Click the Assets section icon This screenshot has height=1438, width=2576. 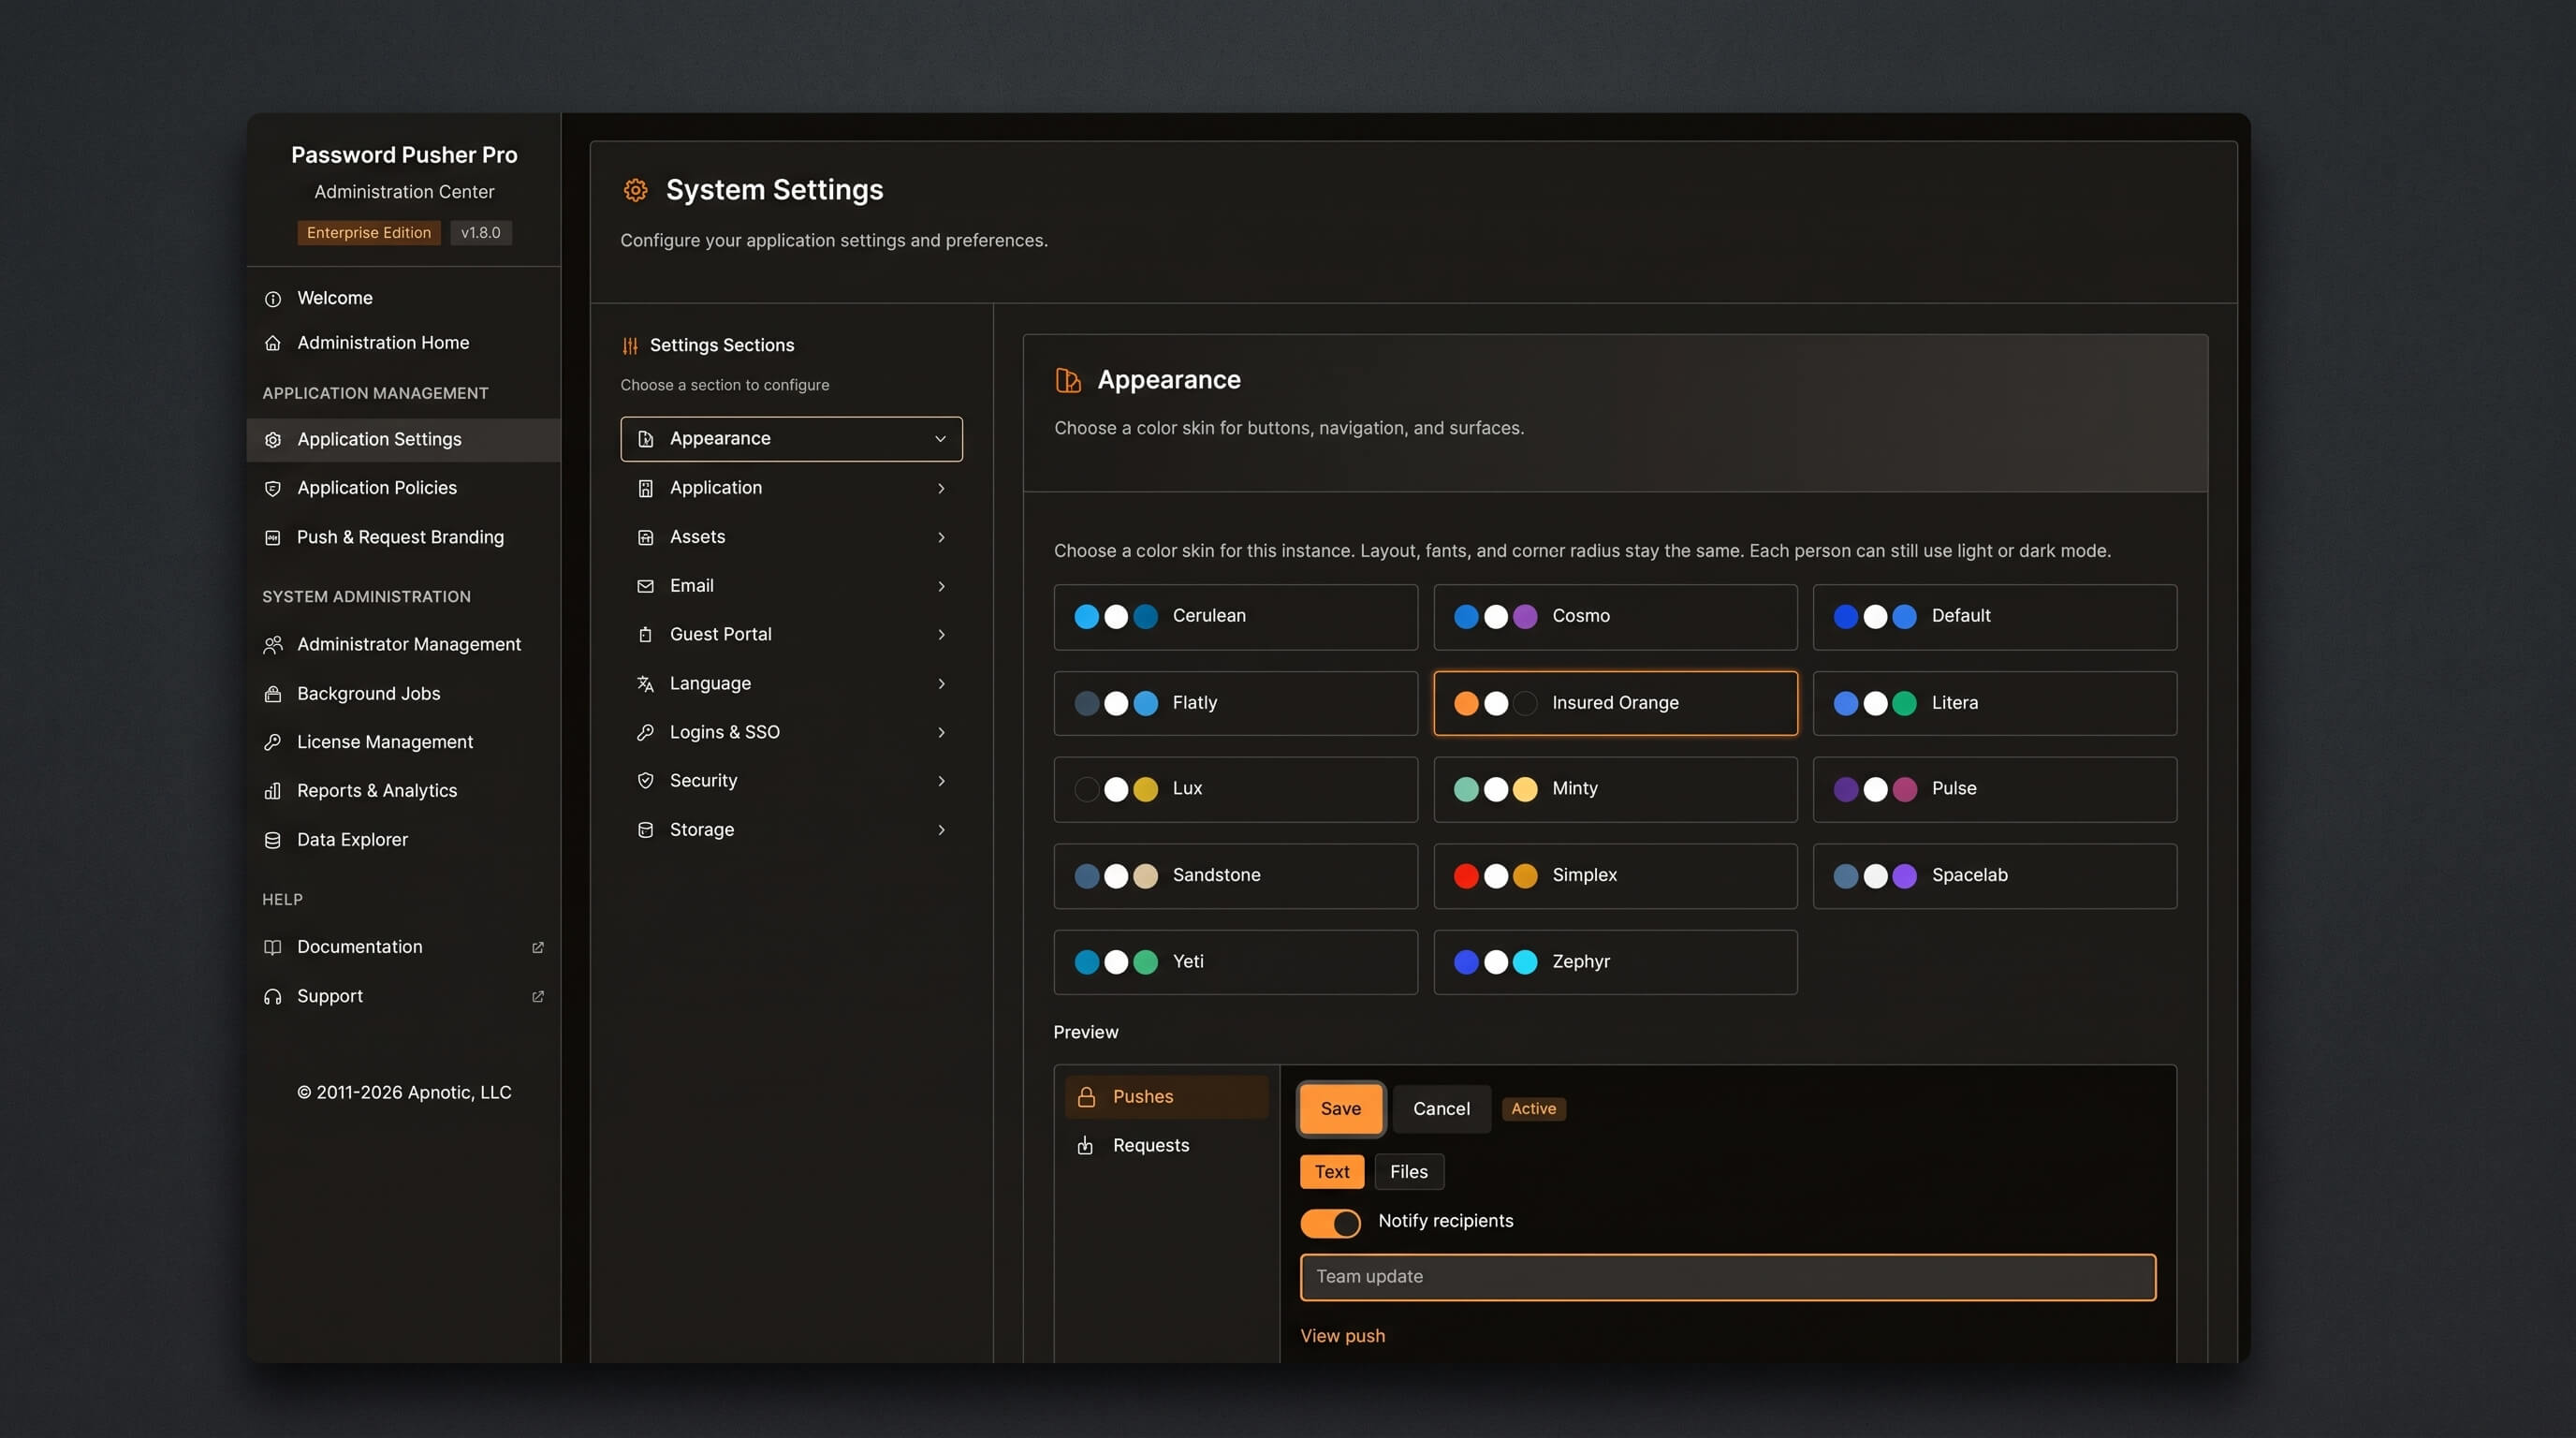[x=645, y=538]
